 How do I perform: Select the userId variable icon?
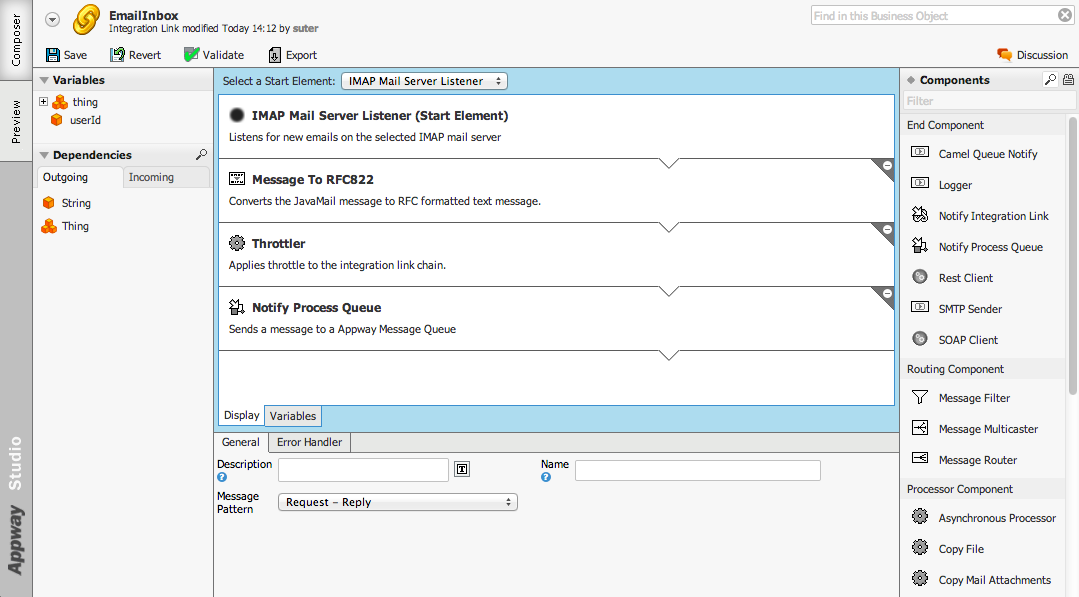(57, 120)
